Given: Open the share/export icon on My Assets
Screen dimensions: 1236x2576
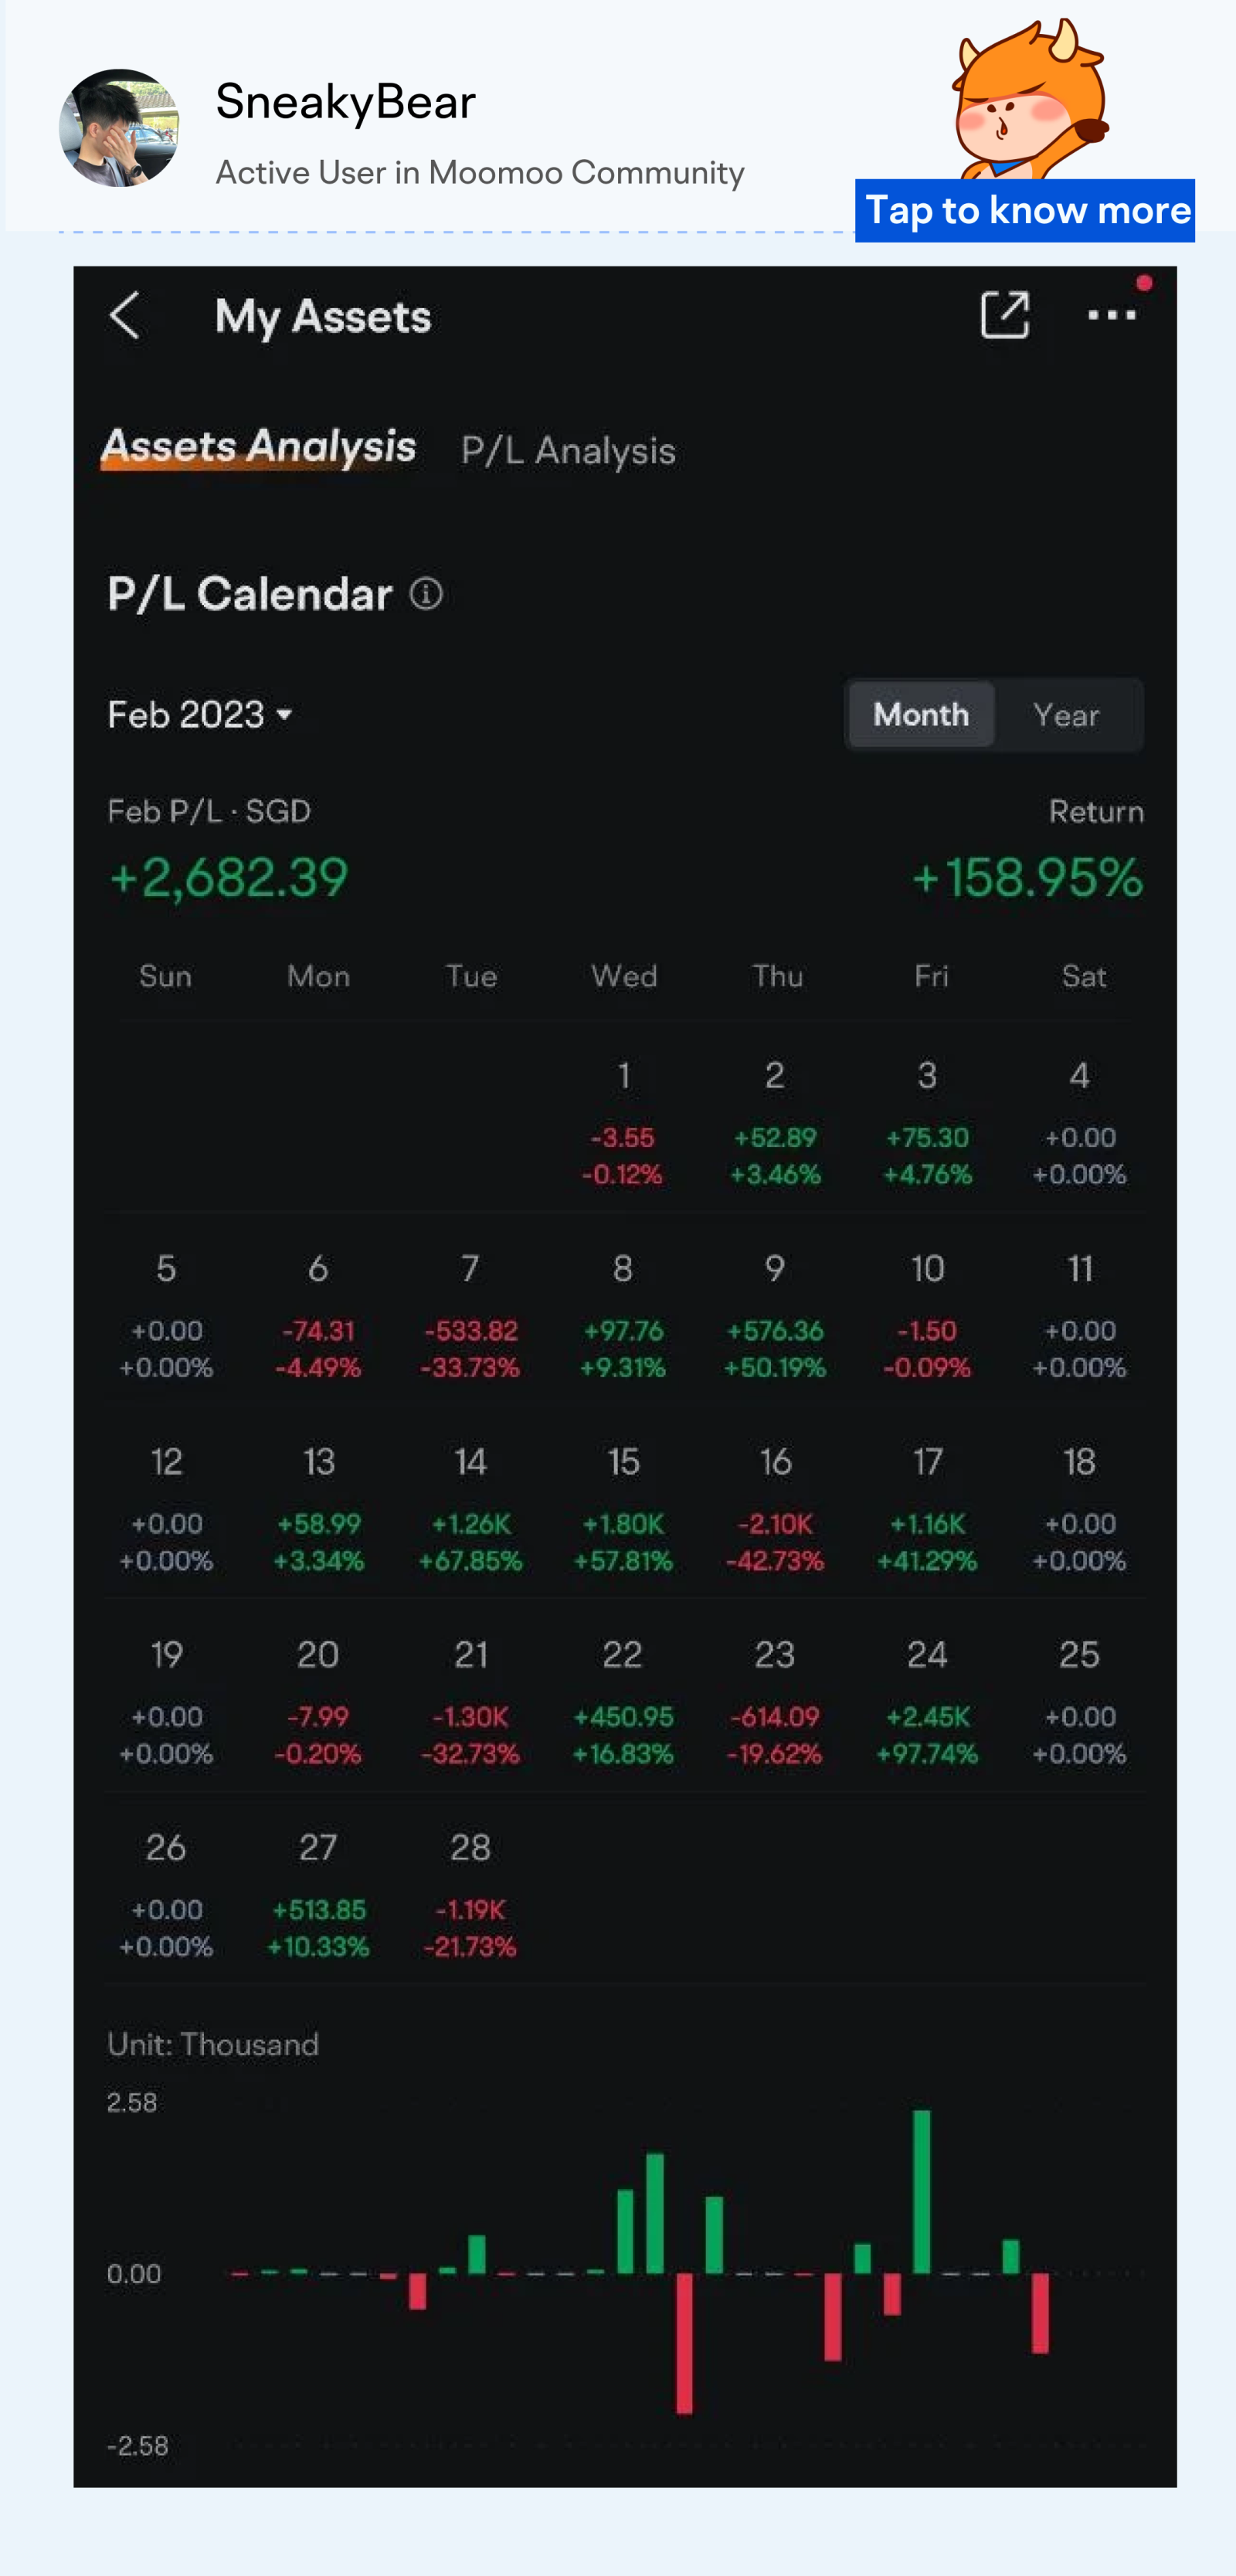Looking at the screenshot, I should (x=1005, y=315).
